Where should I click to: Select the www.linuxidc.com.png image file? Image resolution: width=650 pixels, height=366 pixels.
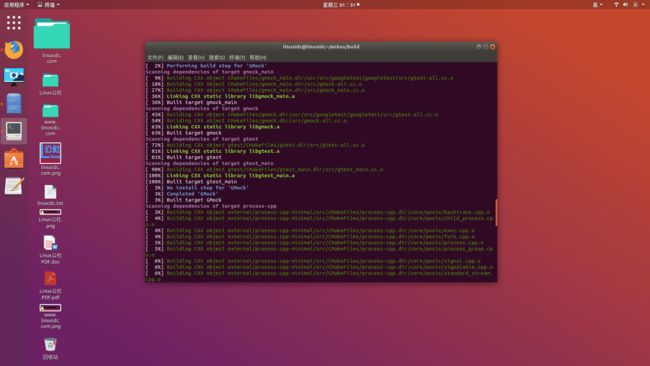pos(51,308)
